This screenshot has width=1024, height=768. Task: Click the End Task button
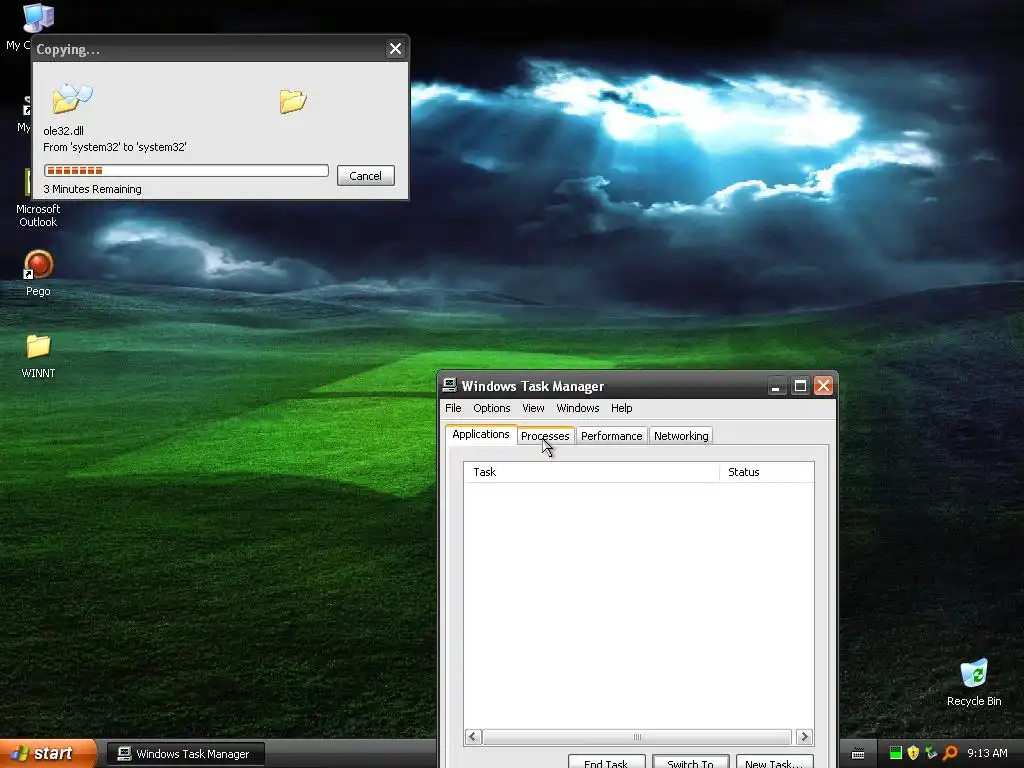coord(607,762)
